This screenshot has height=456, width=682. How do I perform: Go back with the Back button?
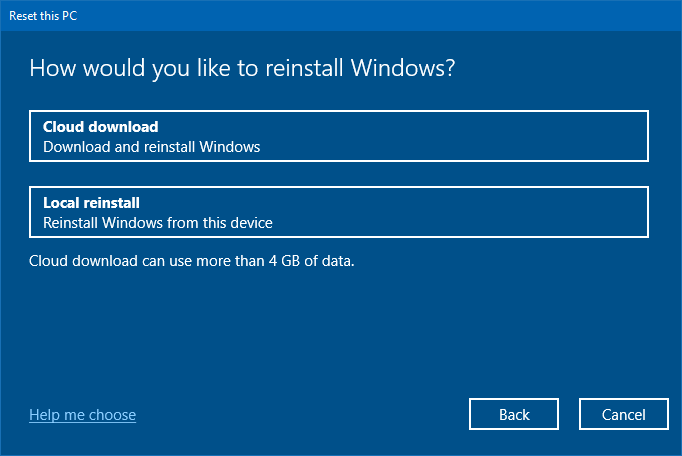tap(514, 414)
